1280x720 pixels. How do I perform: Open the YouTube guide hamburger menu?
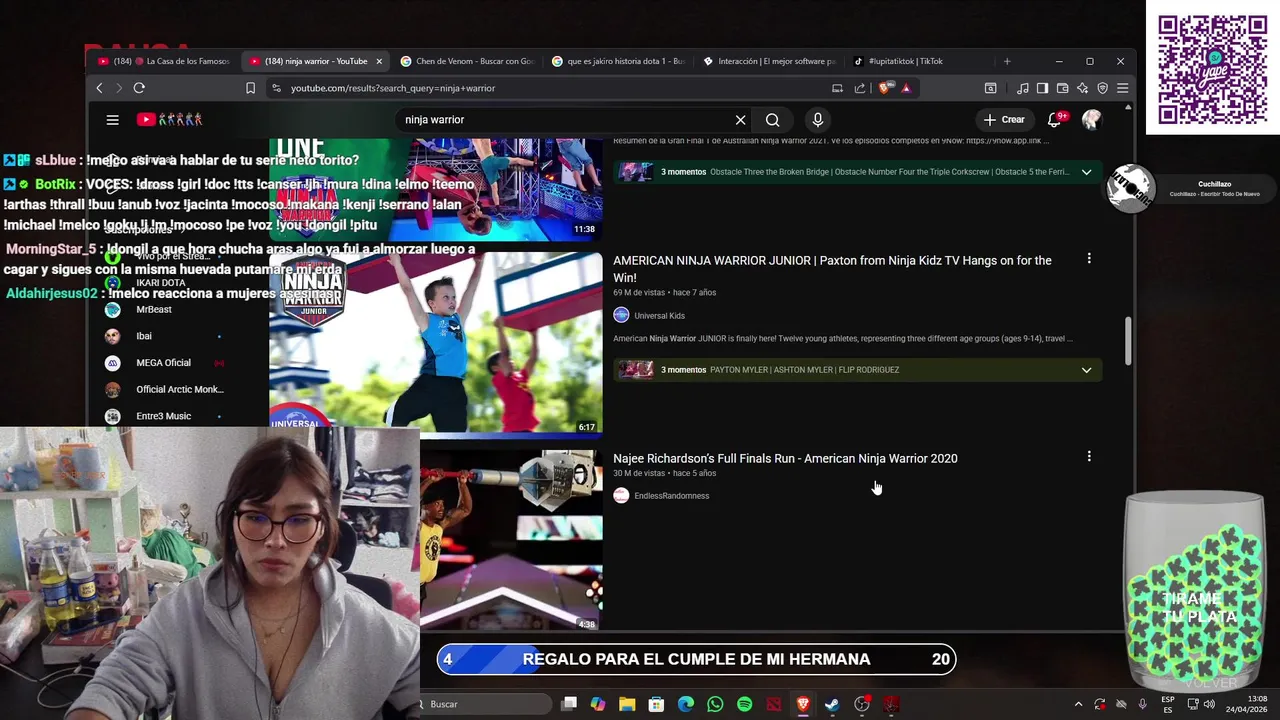click(112, 120)
